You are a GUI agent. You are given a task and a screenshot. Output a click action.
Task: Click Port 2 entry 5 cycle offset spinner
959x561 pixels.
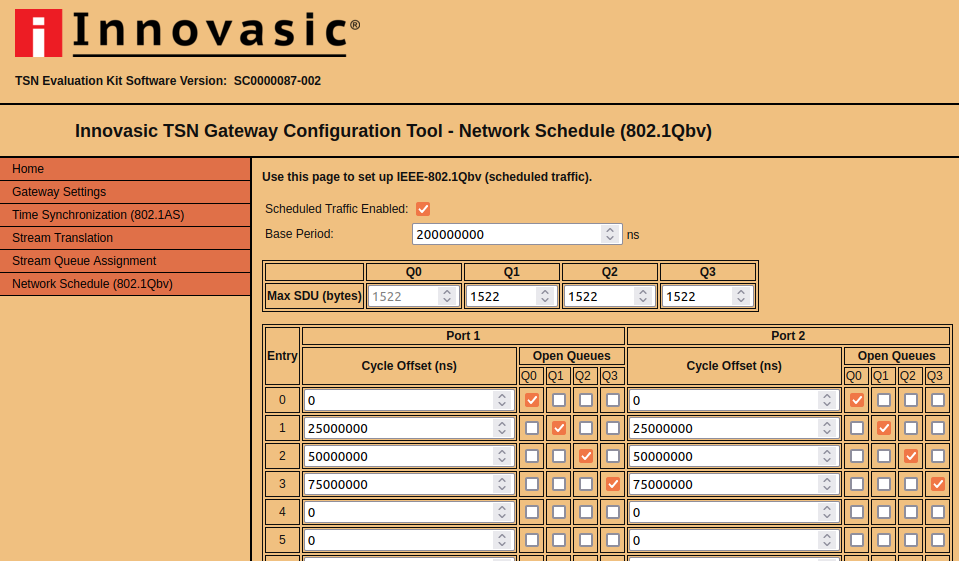click(826, 540)
